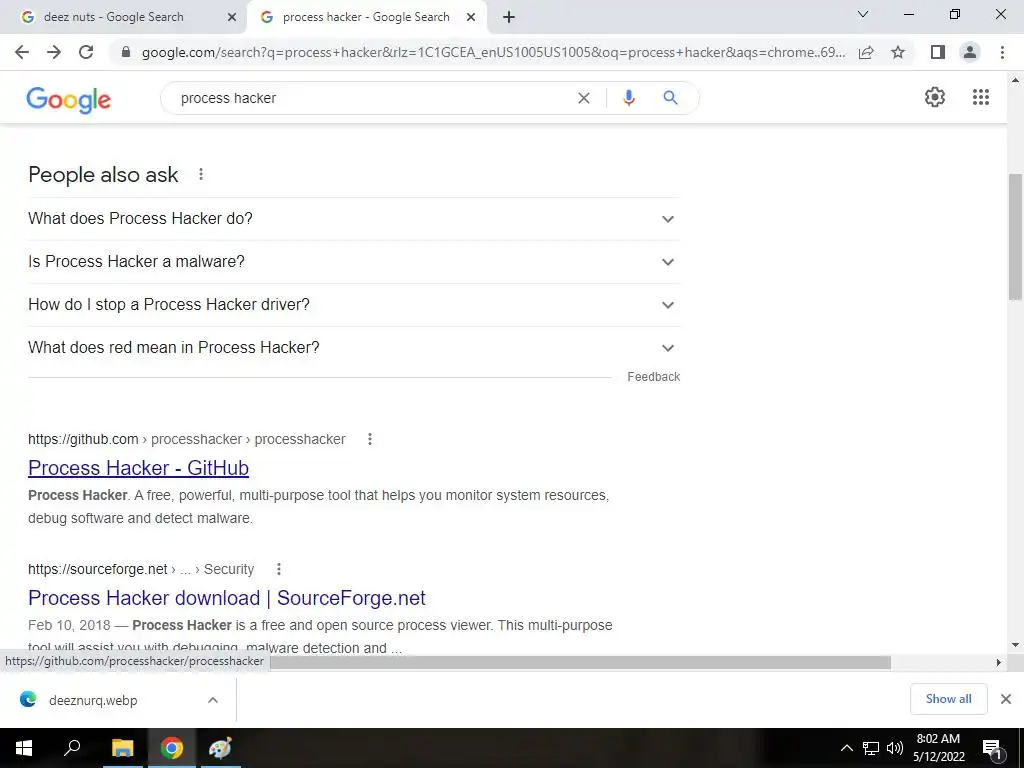Open the volume control in the tray

tap(895, 748)
